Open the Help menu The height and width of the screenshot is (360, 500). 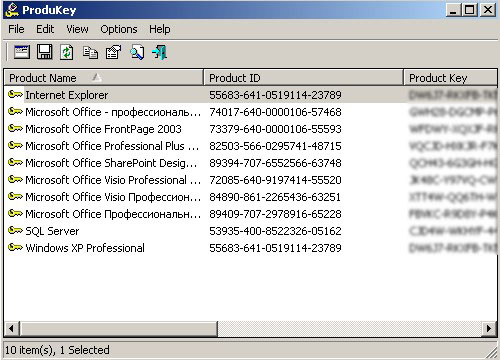click(x=160, y=29)
